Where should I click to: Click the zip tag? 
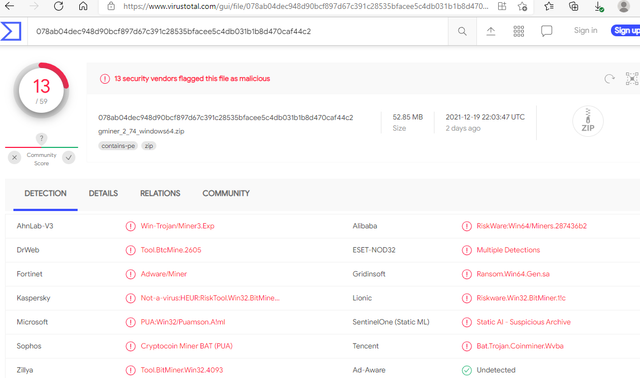pyautogui.click(x=149, y=146)
